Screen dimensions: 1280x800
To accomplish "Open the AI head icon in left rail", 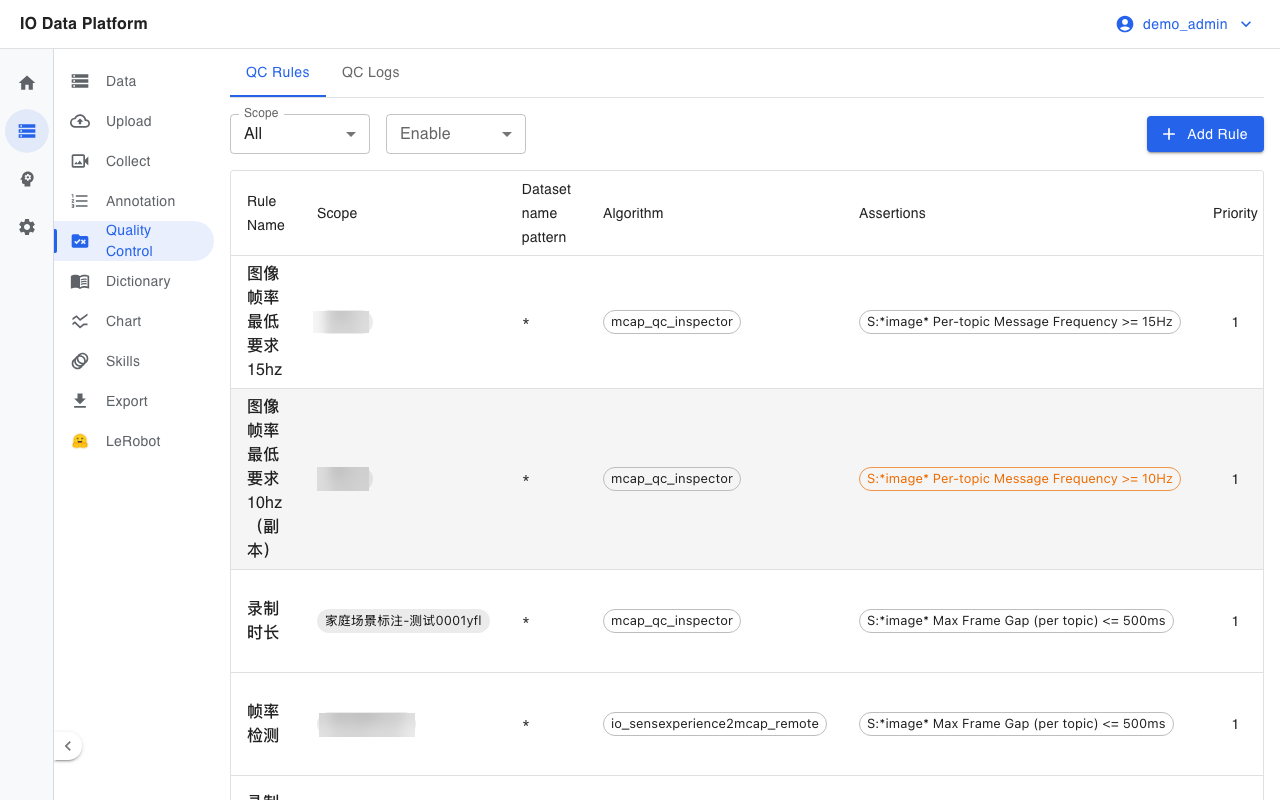I will point(27,179).
